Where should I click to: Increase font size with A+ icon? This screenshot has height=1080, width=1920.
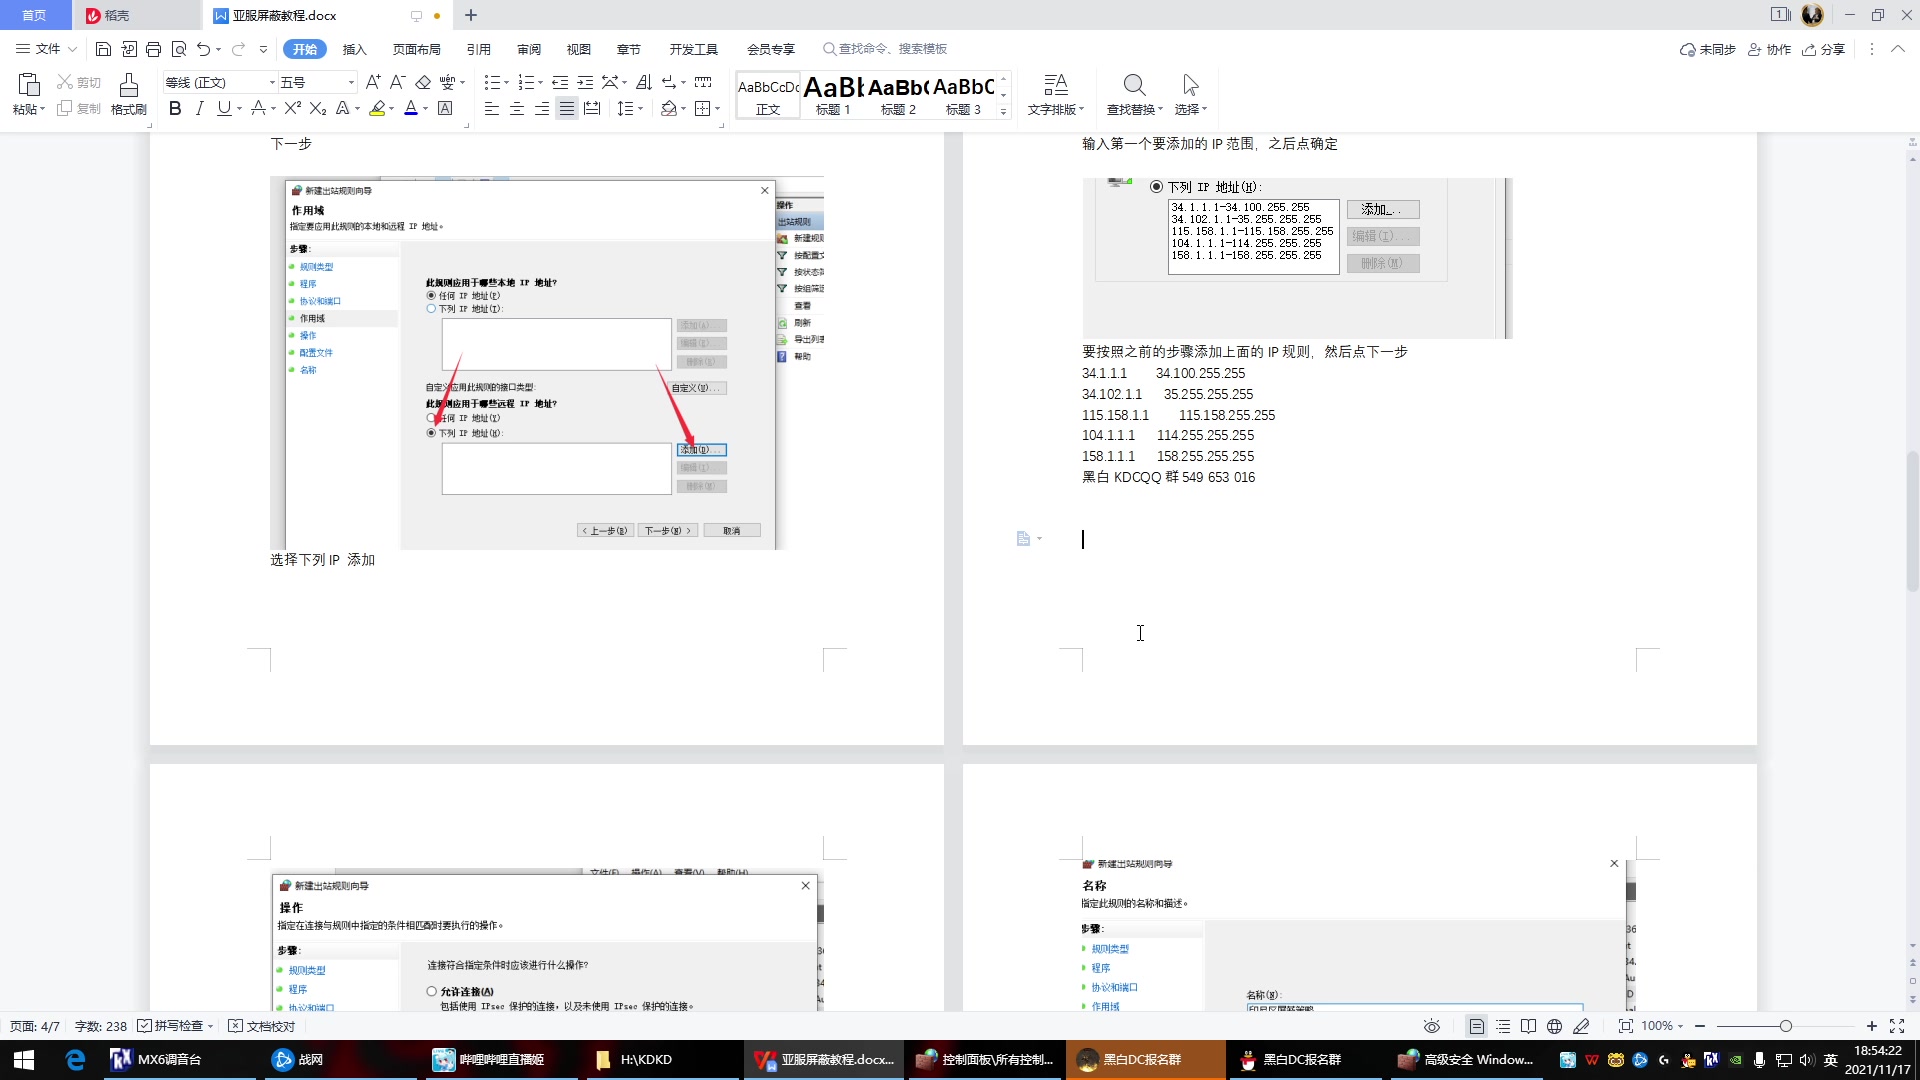pyautogui.click(x=373, y=82)
